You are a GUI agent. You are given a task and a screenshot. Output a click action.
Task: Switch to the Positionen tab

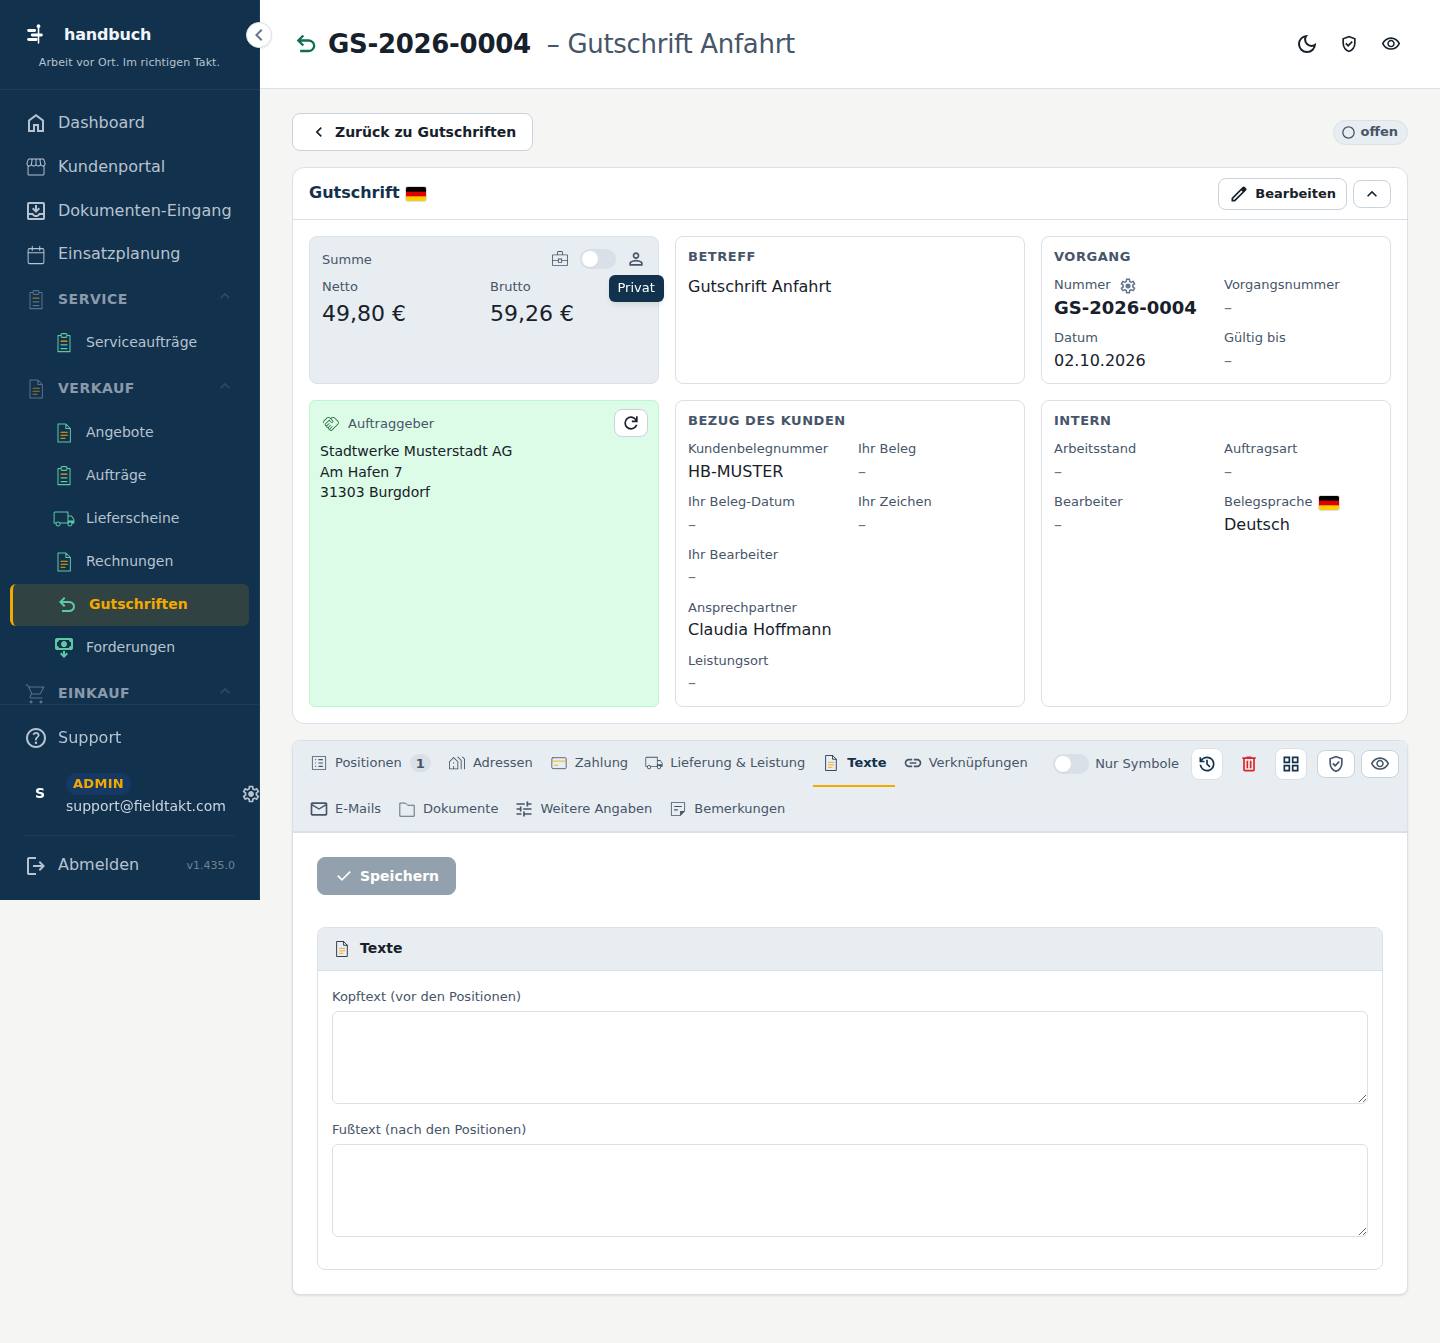370,763
